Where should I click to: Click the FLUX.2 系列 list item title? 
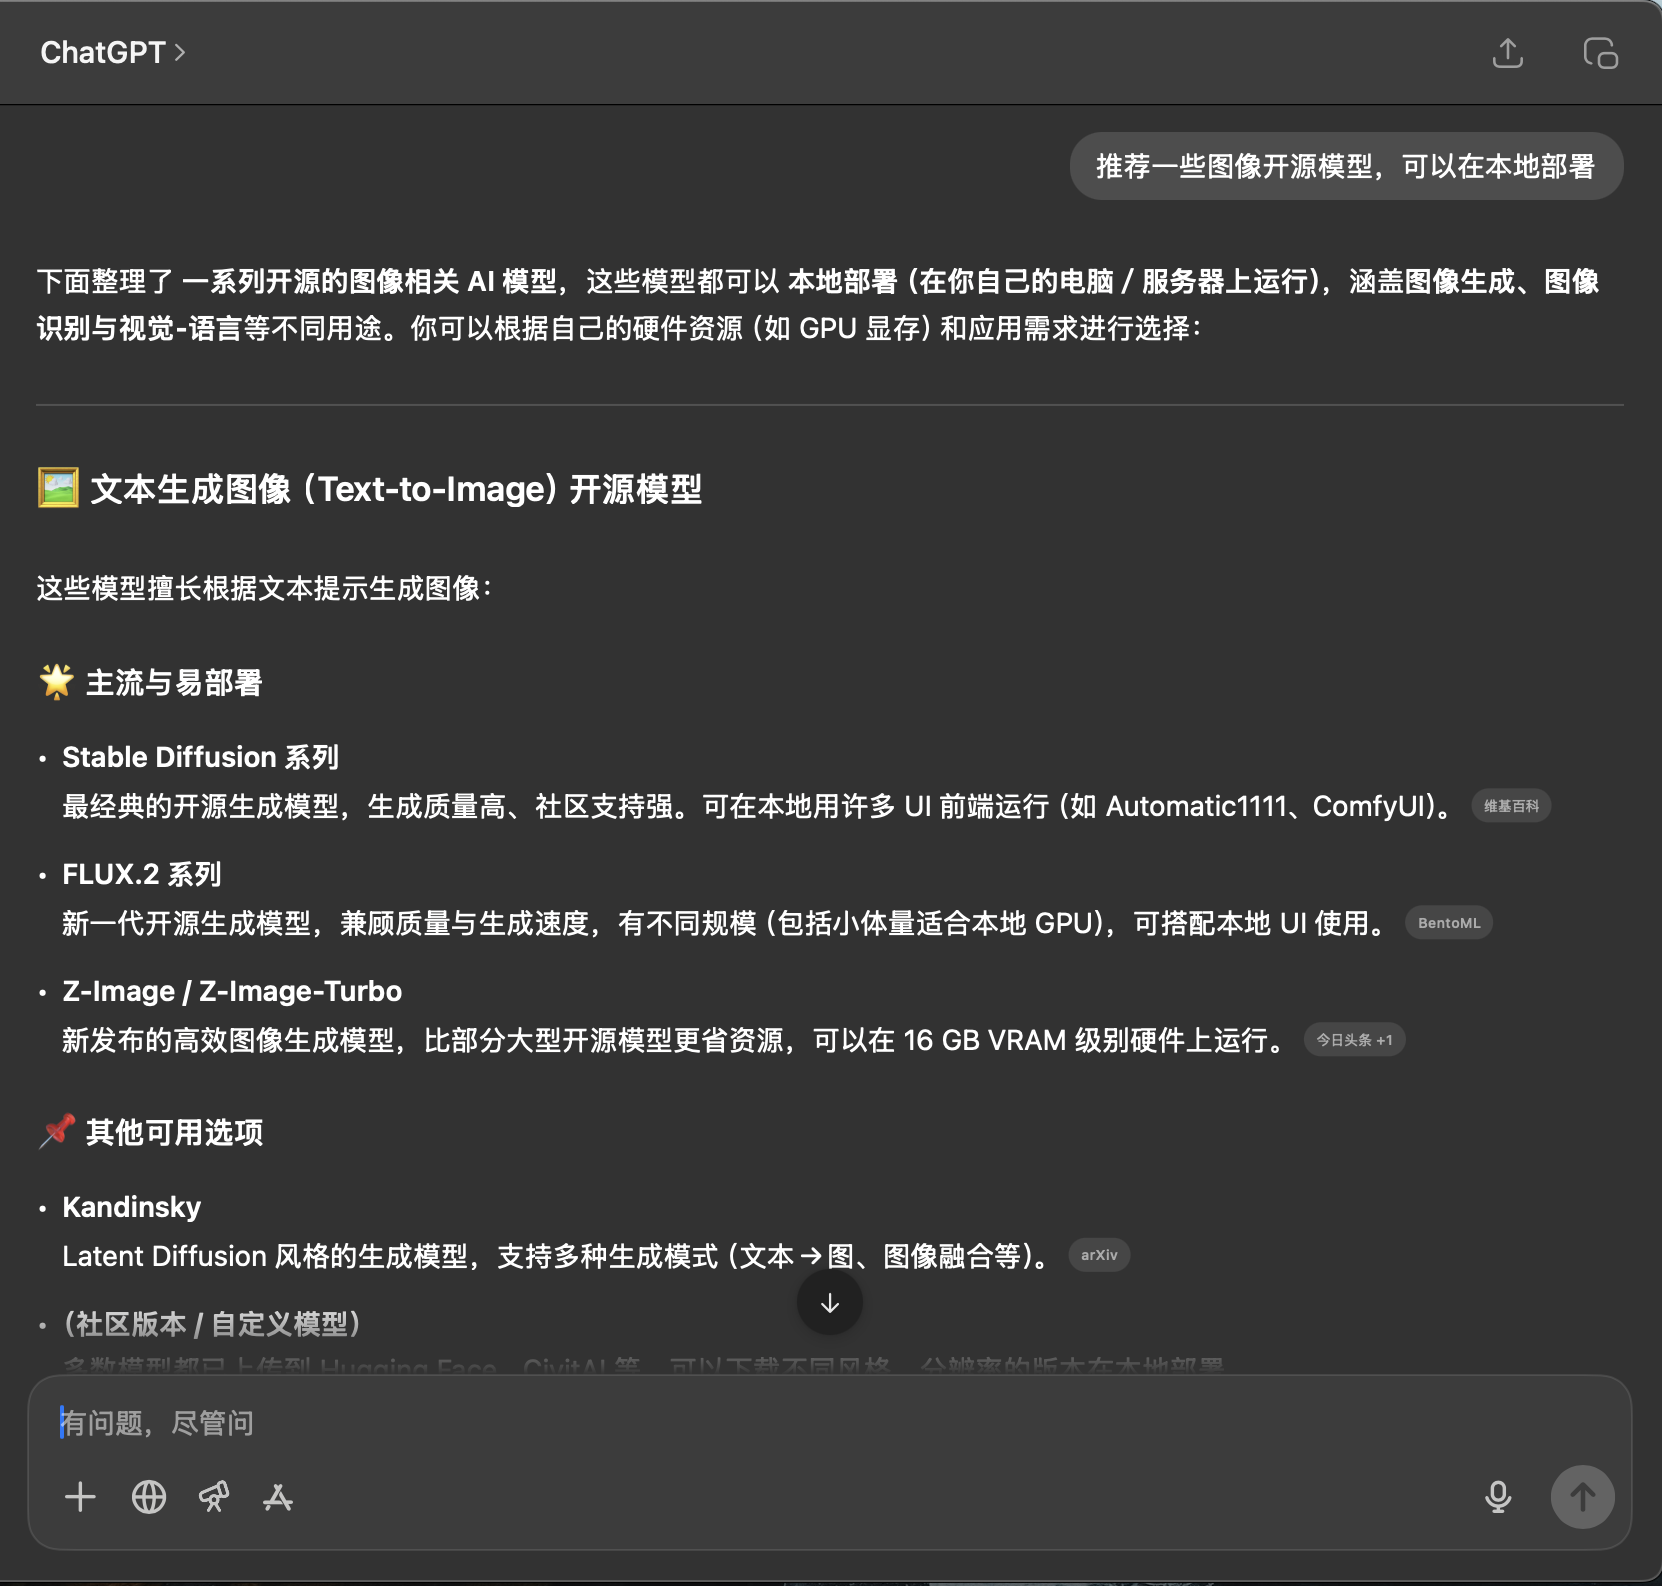click(x=141, y=874)
